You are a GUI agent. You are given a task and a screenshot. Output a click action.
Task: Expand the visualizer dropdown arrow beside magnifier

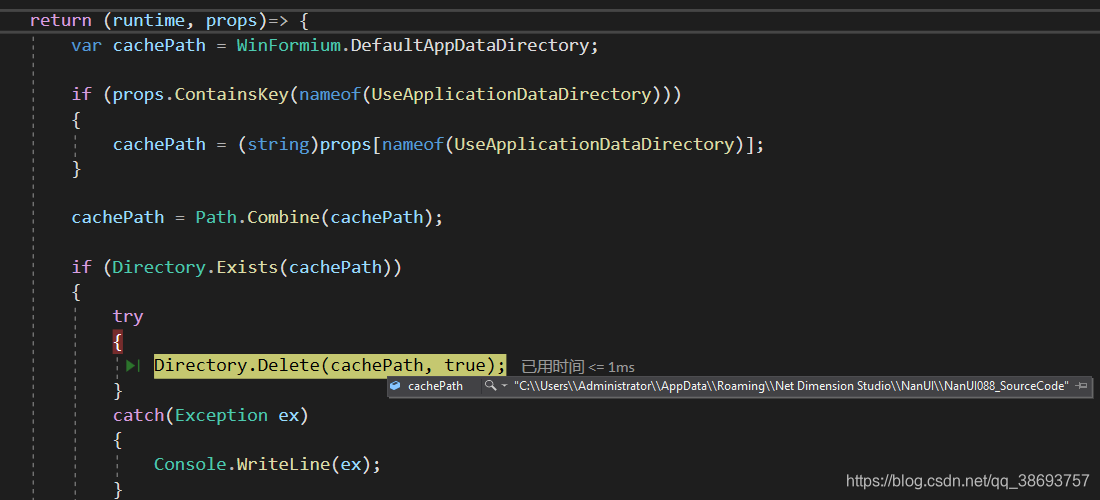pyautogui.click(x=504, y=386)
